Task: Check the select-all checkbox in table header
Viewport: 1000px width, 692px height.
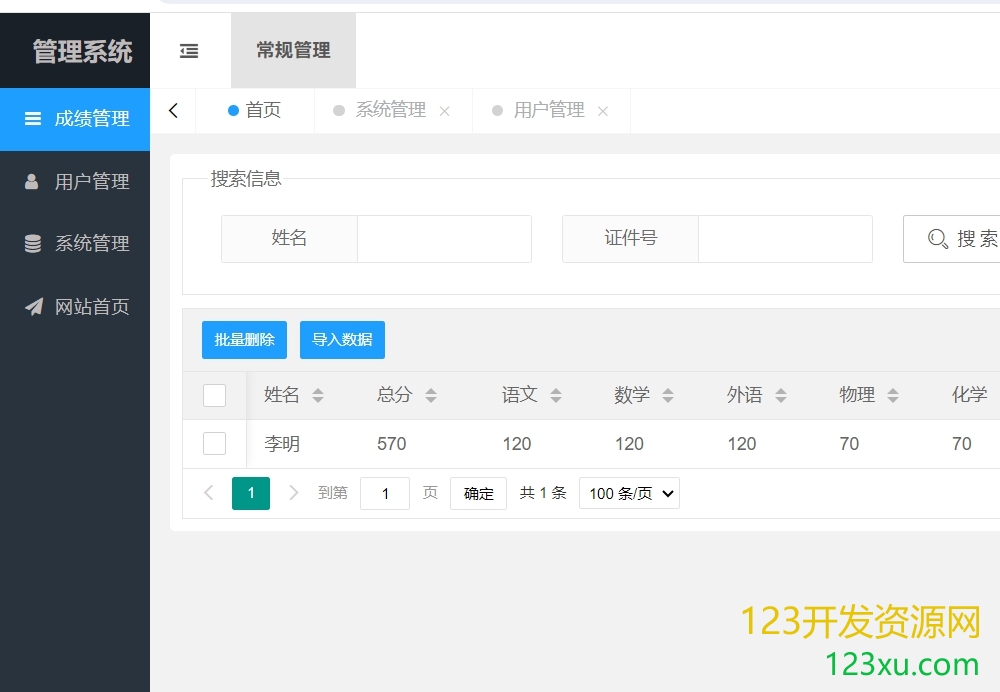Action: coord(215,396)
